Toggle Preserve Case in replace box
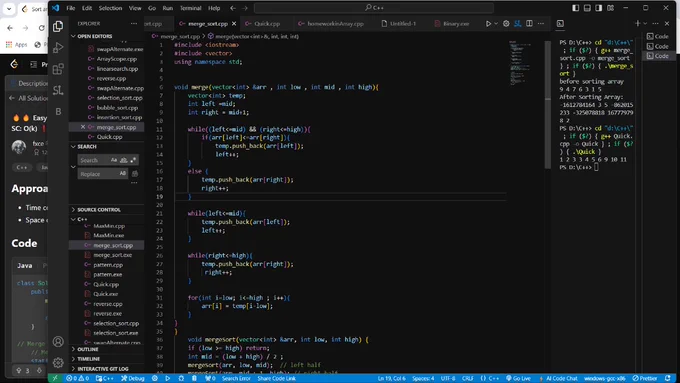680x383 pixels. (123, 173)
